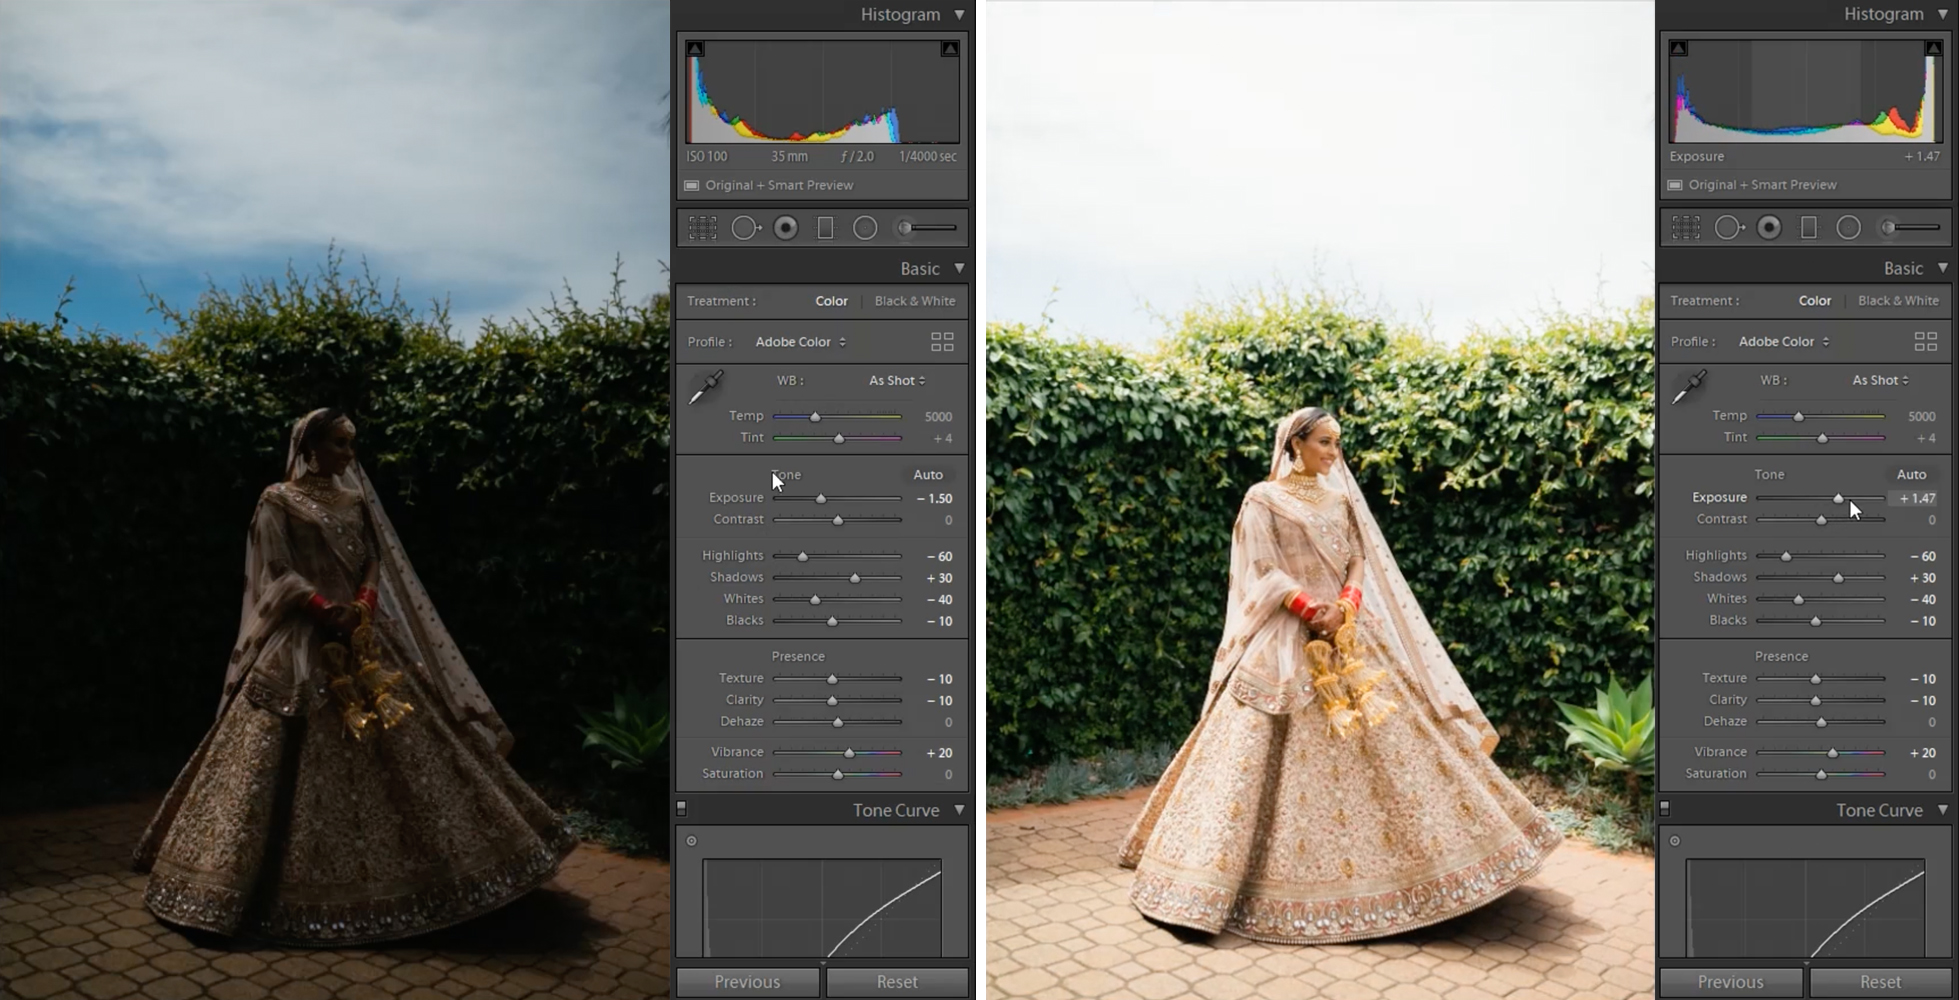Select Spot Removal tool in left panel
Viewport: 1959px width, 1000px height.
pos(746,228)
